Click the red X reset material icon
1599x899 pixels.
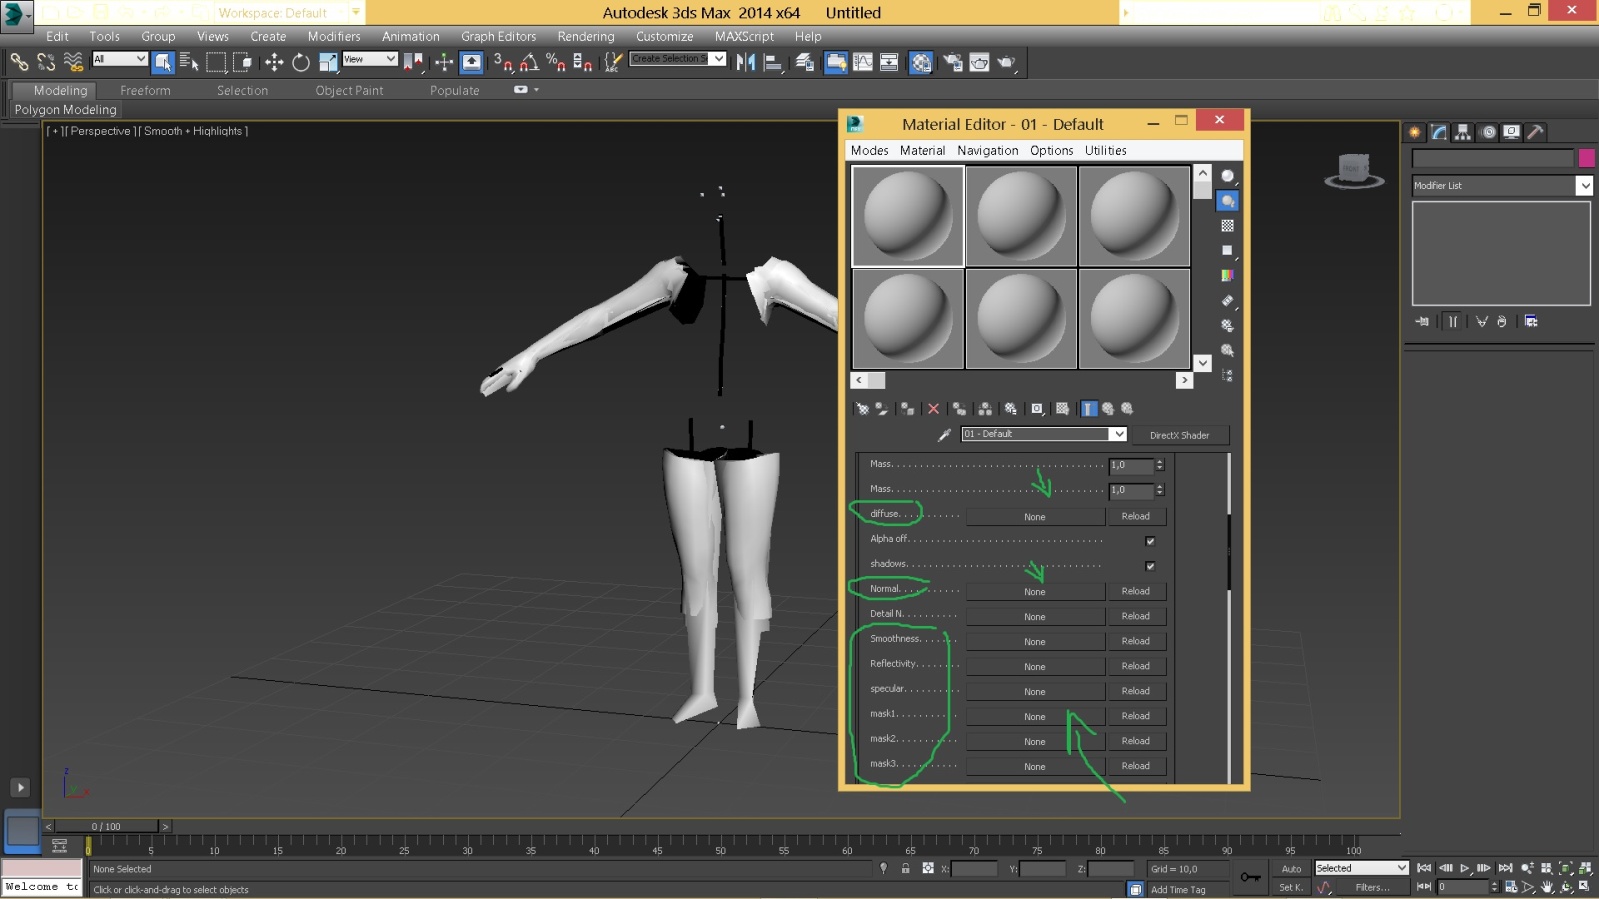point(933,409)
